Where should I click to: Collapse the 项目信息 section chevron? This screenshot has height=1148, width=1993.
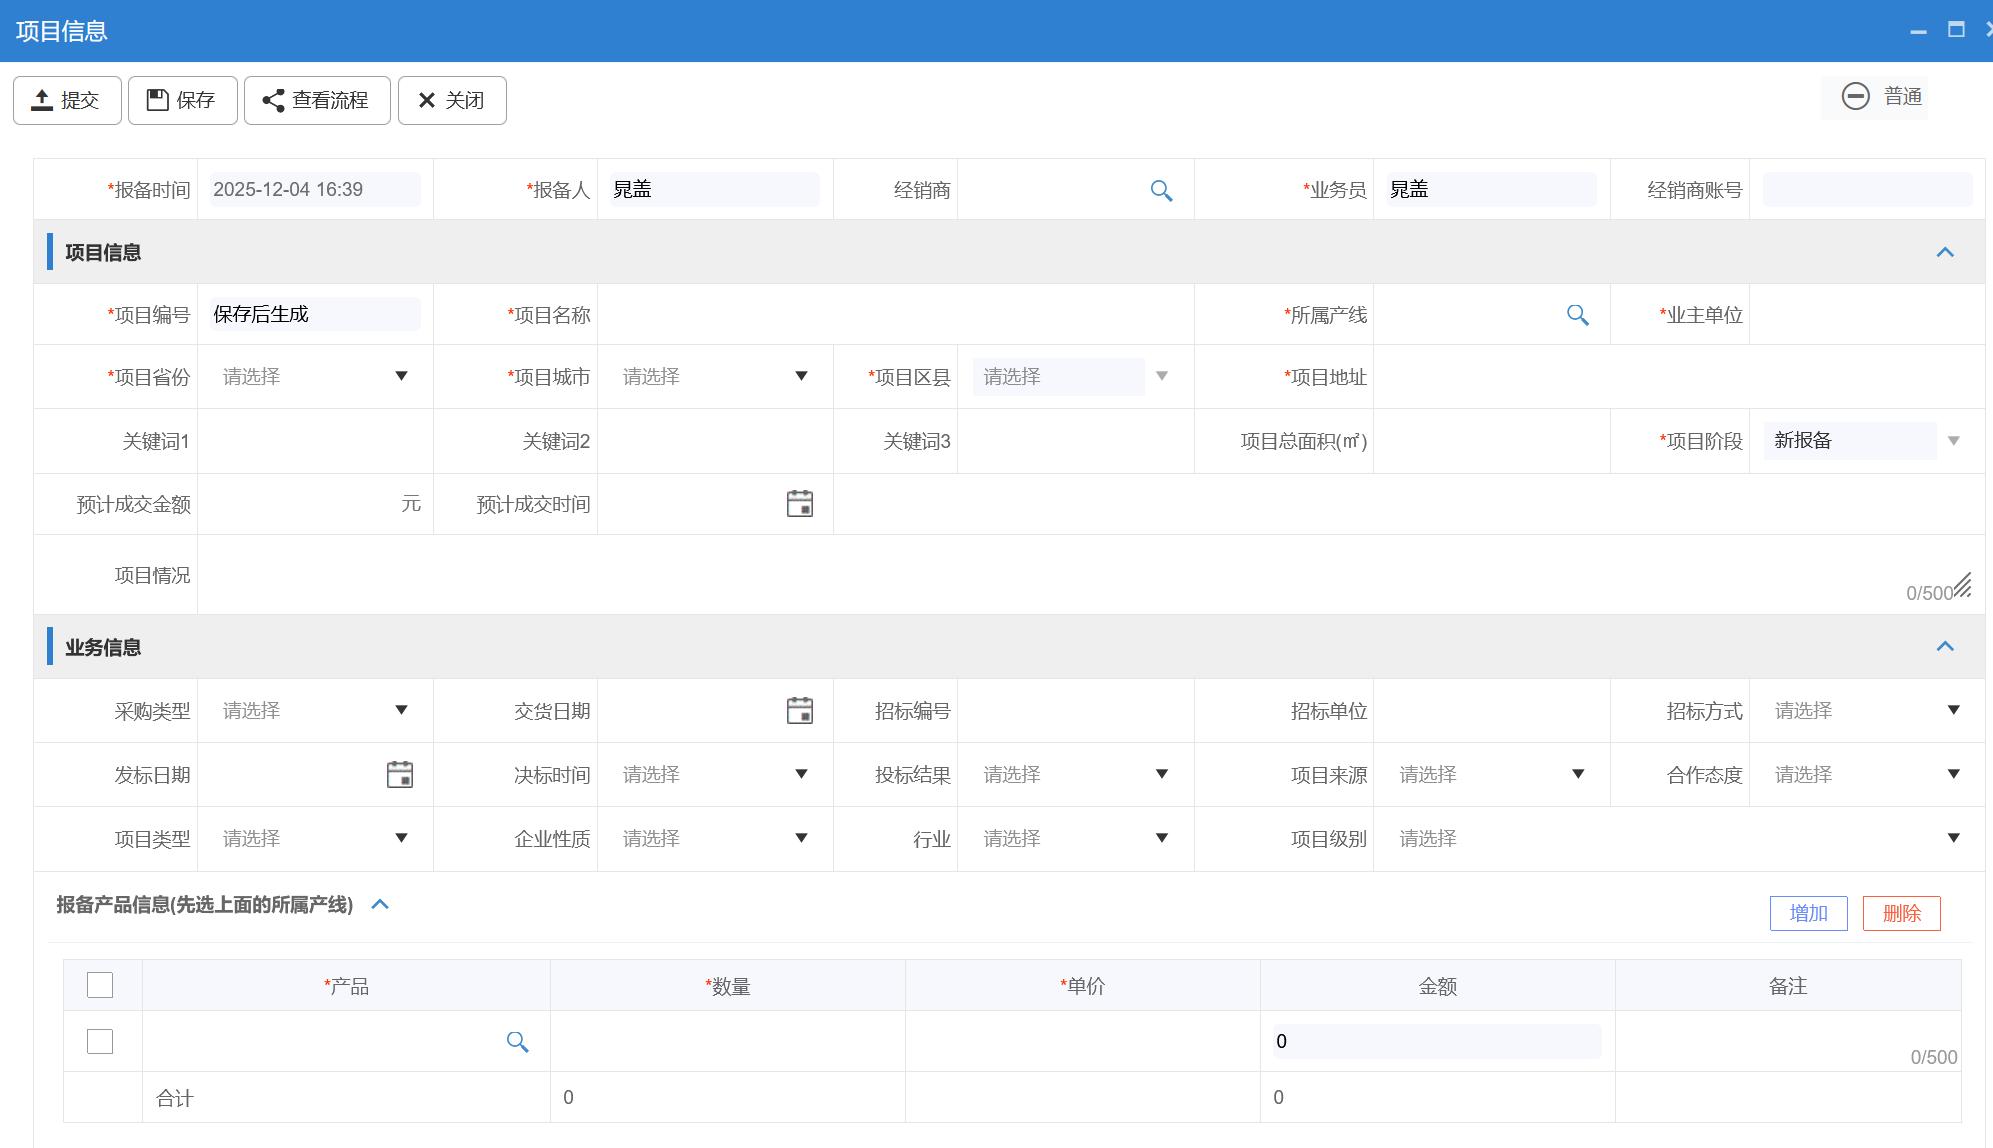pos(1944,252)
